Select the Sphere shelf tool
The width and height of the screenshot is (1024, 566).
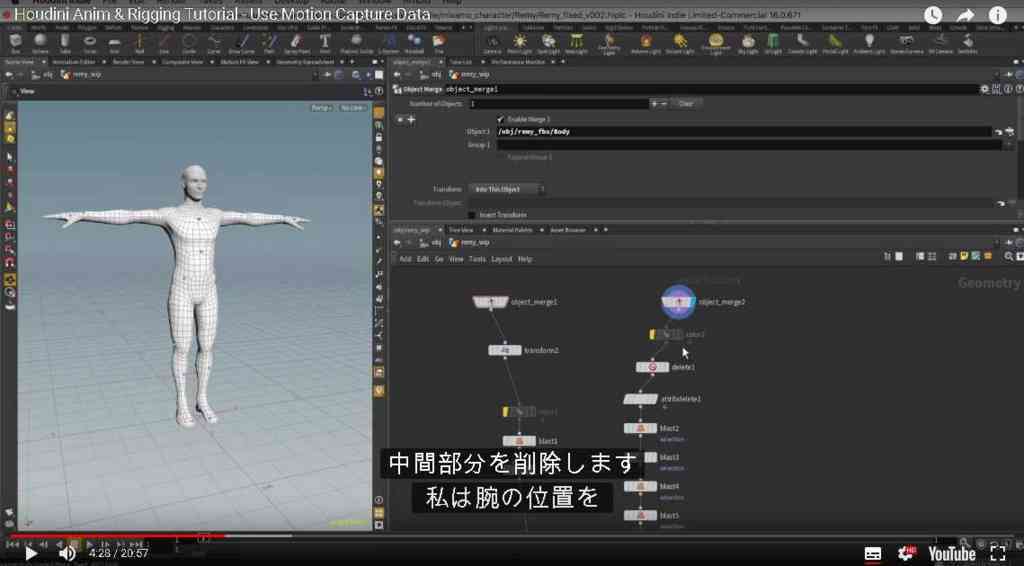pos(40,43)
